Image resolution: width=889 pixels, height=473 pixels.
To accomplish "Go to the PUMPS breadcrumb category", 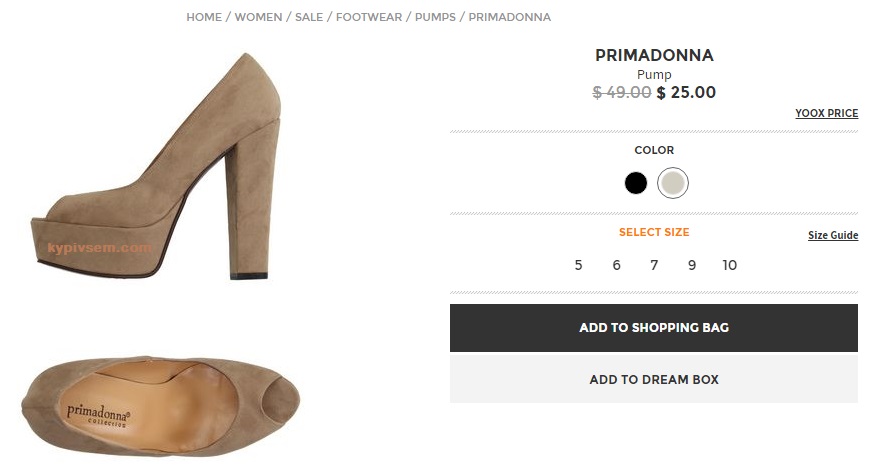I will (x=436, y=17).
